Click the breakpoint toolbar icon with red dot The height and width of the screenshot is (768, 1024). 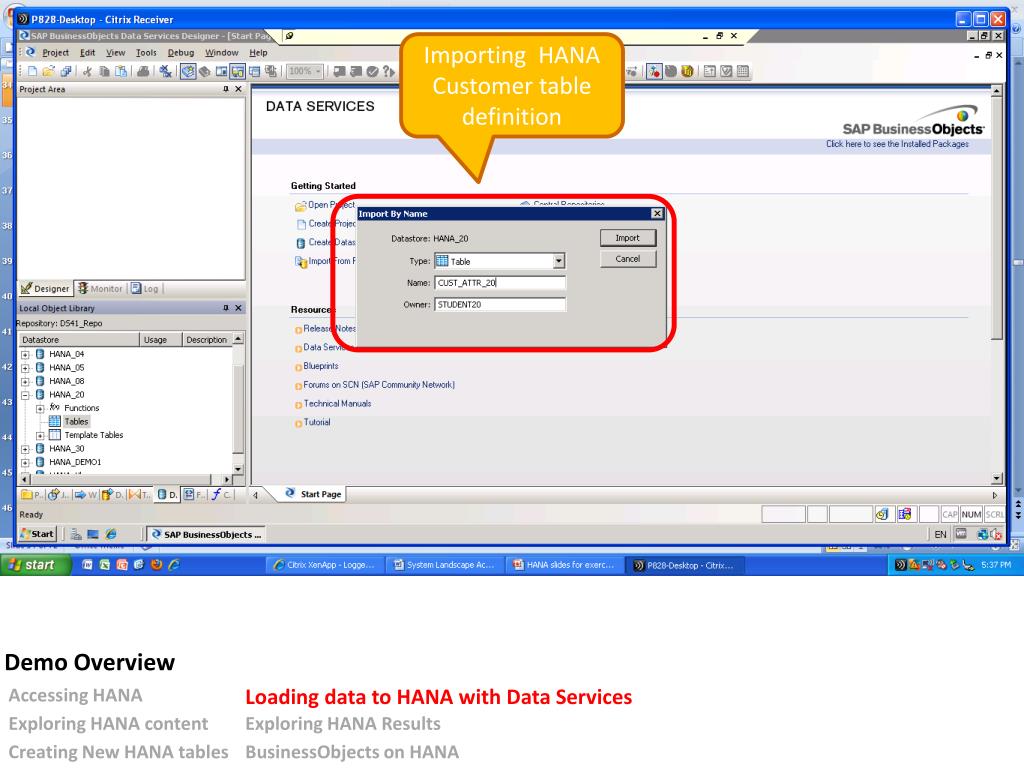654,71
